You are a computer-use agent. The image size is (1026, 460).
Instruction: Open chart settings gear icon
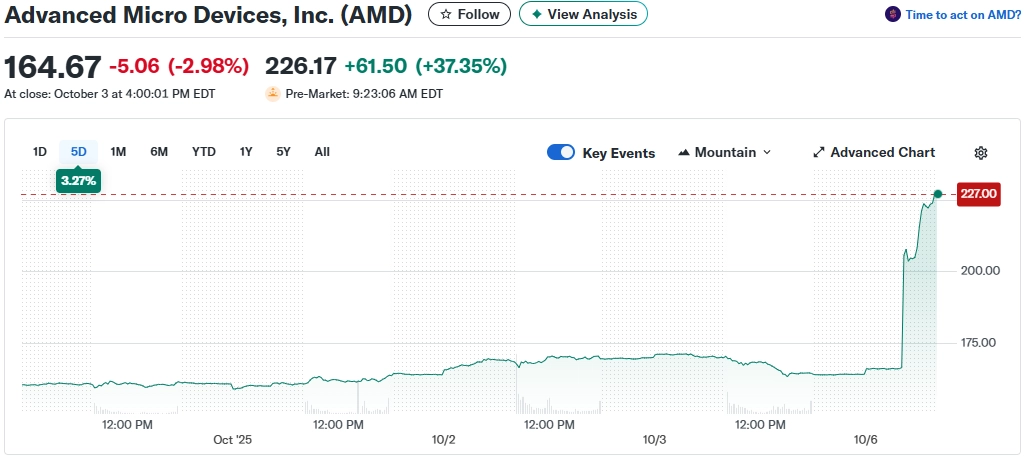[x=981, y=153]
